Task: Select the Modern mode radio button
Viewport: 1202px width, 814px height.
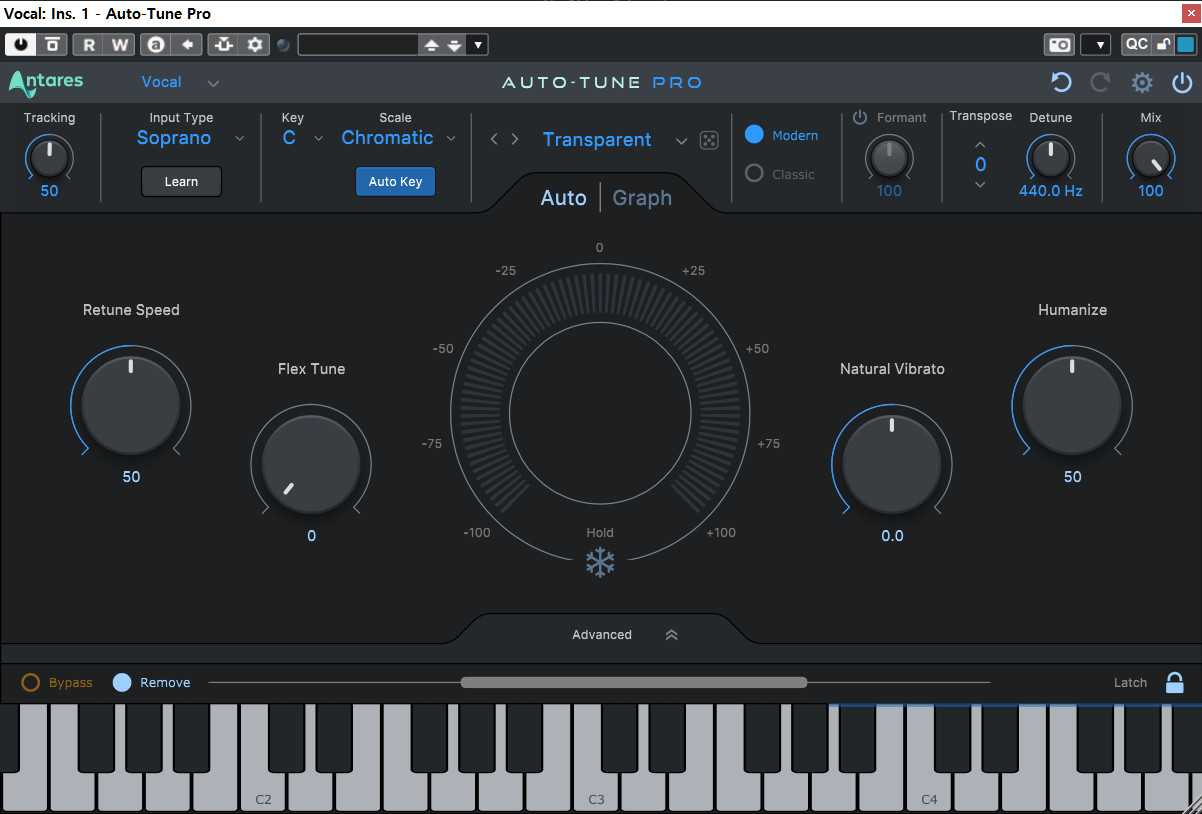Action: tap(754, 135)
